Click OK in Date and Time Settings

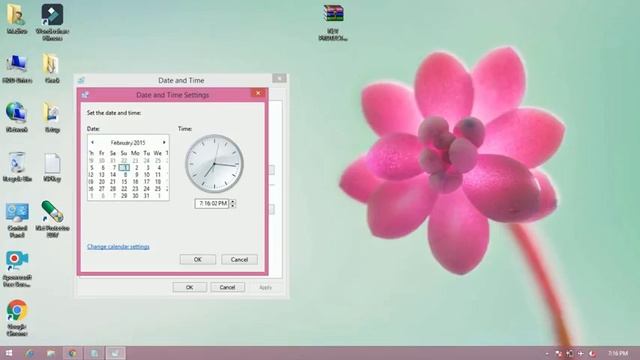coord(198,260)
